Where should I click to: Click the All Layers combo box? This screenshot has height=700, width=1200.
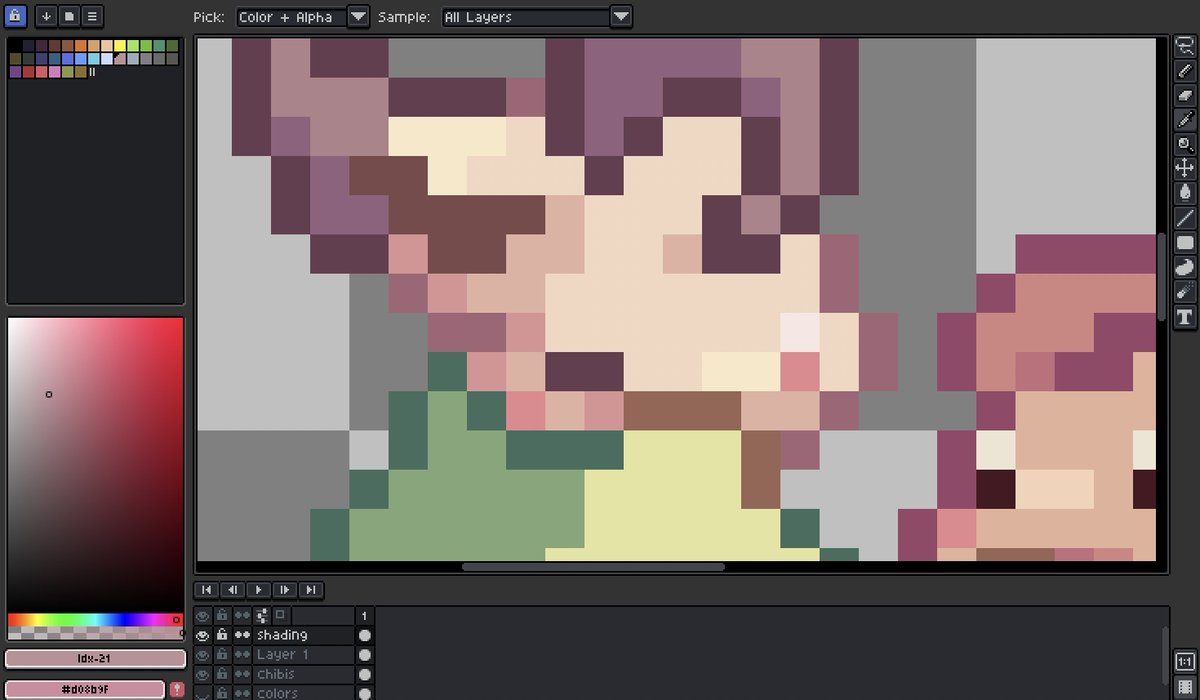click(x=526, y=17)
